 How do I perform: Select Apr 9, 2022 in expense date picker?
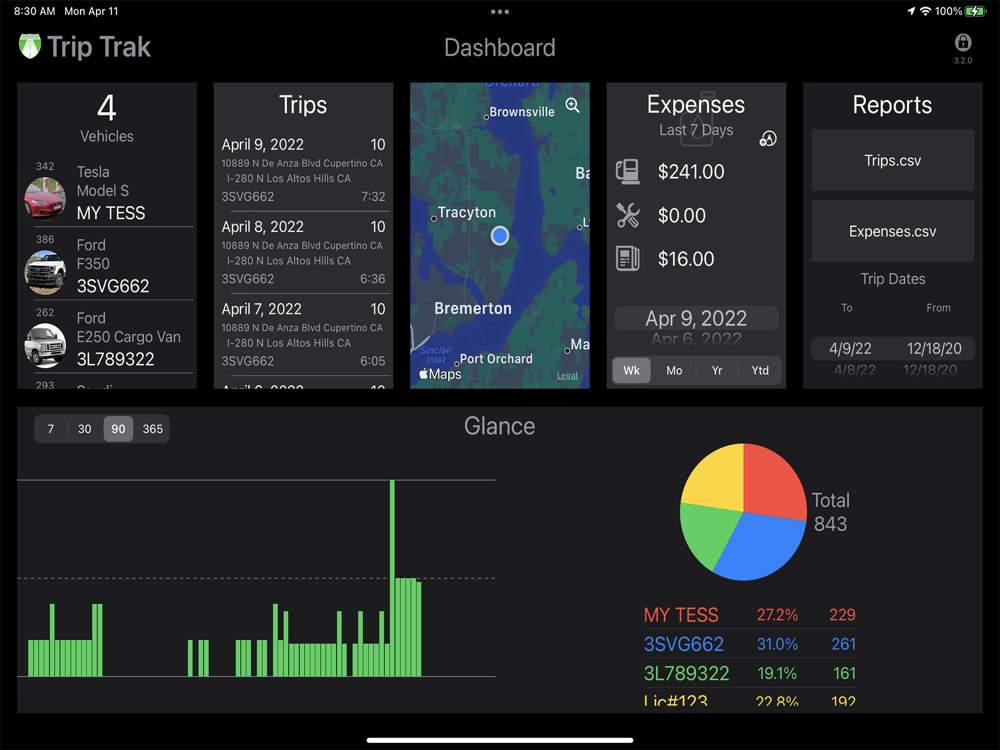tap(696, 318)
